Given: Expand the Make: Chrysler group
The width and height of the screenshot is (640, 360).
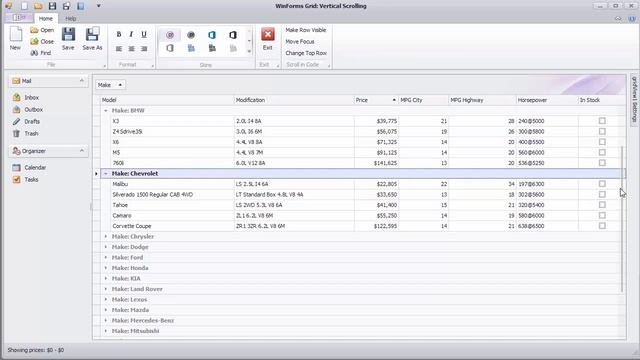Looking at the screenshot, I should pos(106,236).
